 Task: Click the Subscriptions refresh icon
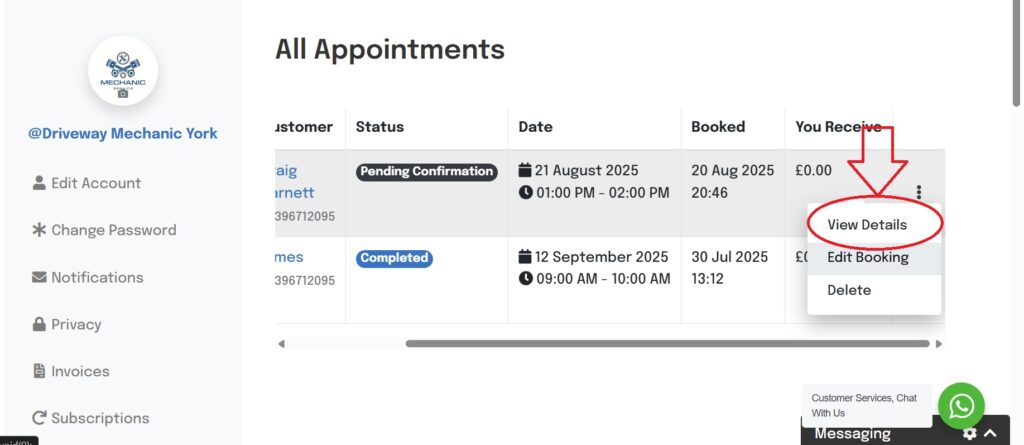tap(40, 418)
